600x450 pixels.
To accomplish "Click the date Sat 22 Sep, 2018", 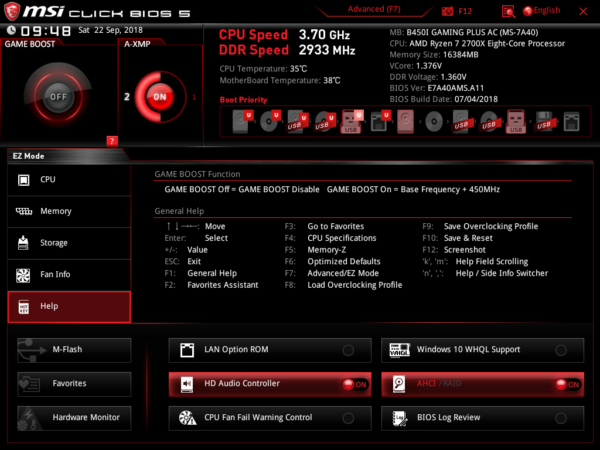I will point(110,30).
